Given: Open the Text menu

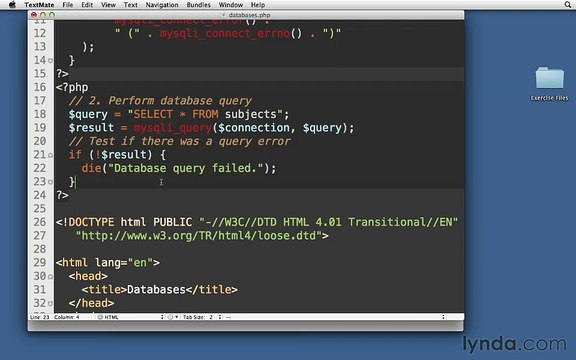Looking at the screenshot, I should tap(130, 5).
